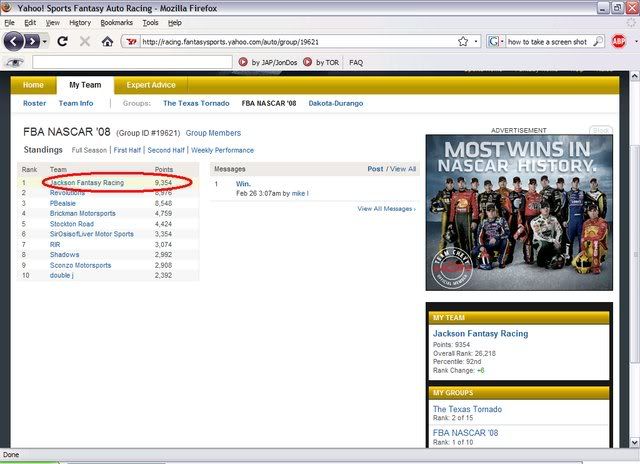Click the eye icon on second toolbar
The image size is (640, 464).
[x=15, y=62]
